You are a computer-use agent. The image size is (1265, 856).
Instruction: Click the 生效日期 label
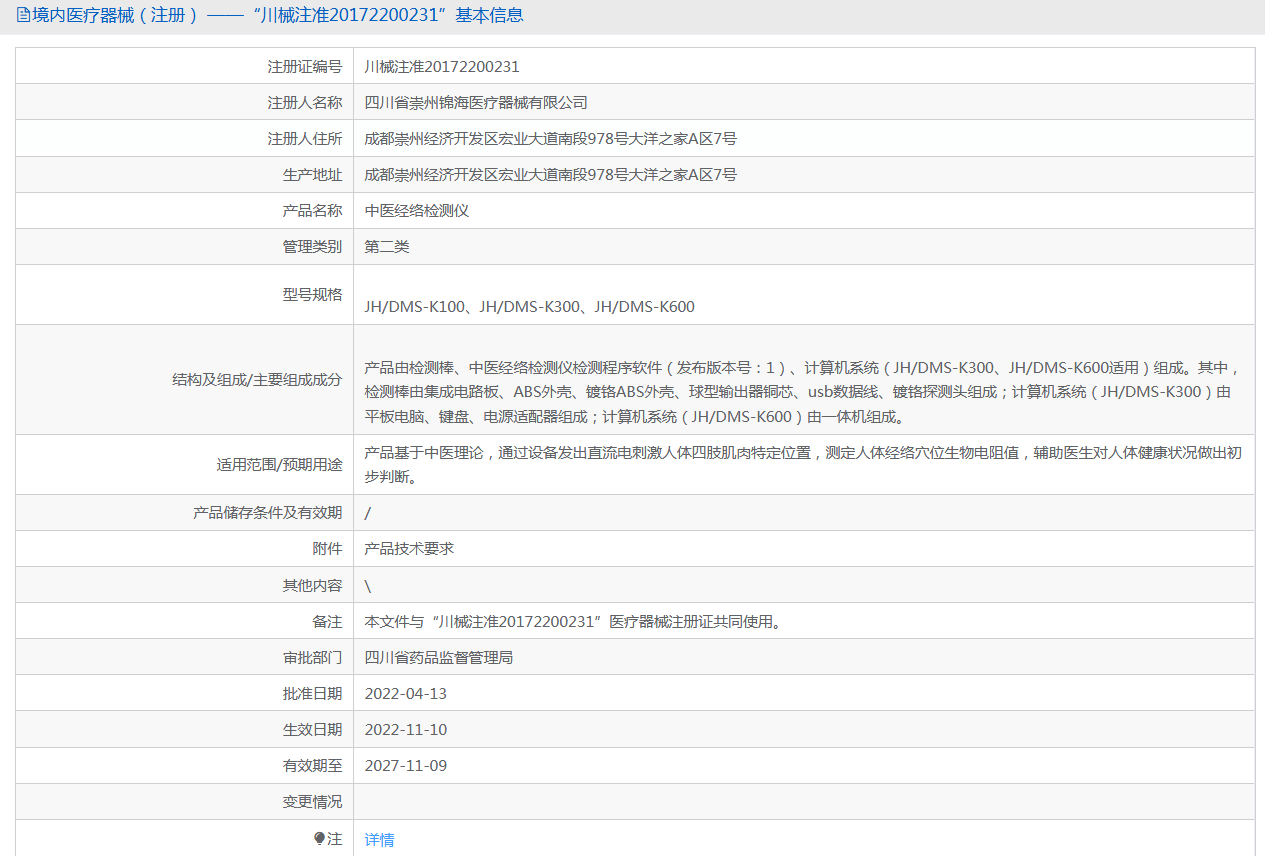tap(312, 729)
